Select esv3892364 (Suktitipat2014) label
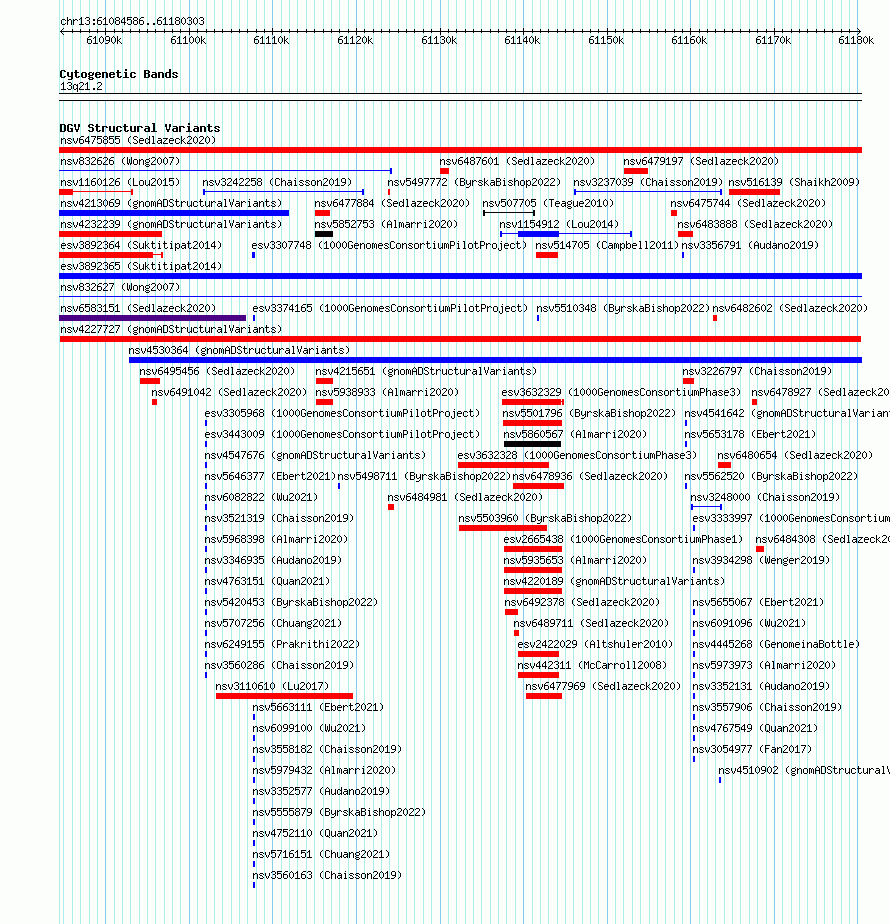 pyautogui.click(x=141, y=246)
